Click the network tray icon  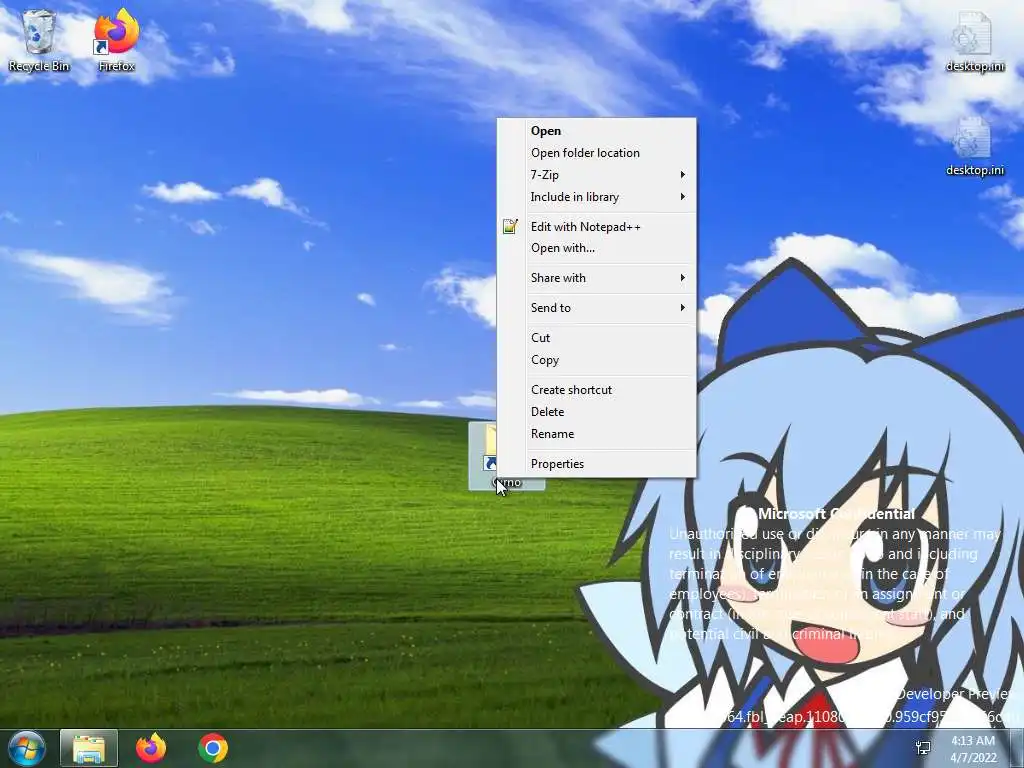tap(923, 748)
